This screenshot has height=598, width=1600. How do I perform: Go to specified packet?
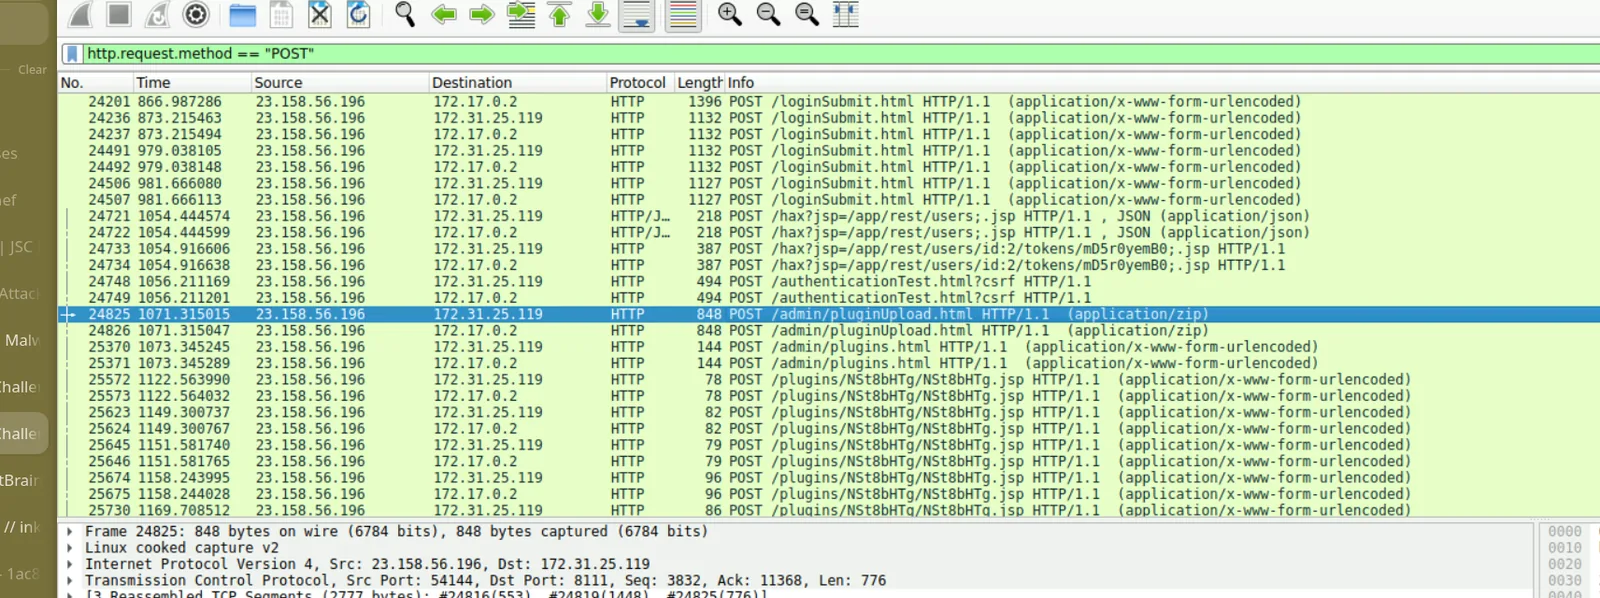point(521,14)
